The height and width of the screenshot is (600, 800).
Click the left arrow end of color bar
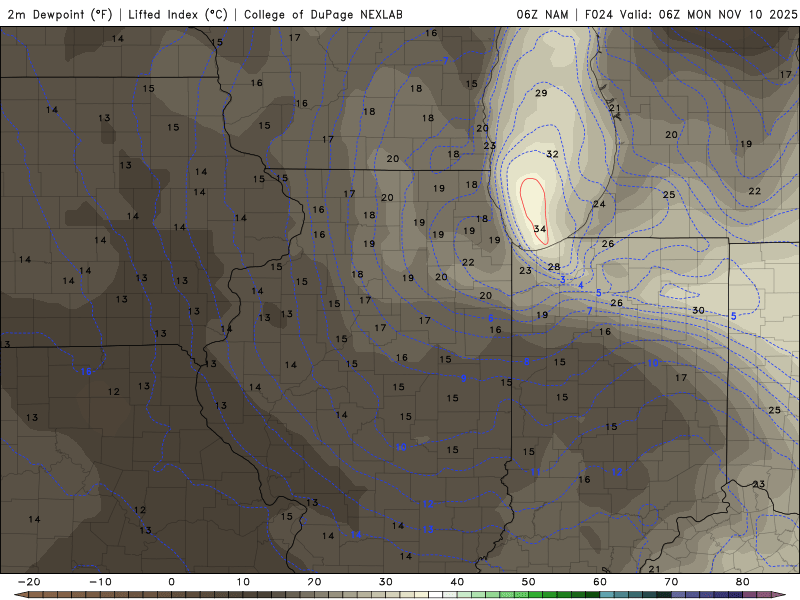[21, 594]
